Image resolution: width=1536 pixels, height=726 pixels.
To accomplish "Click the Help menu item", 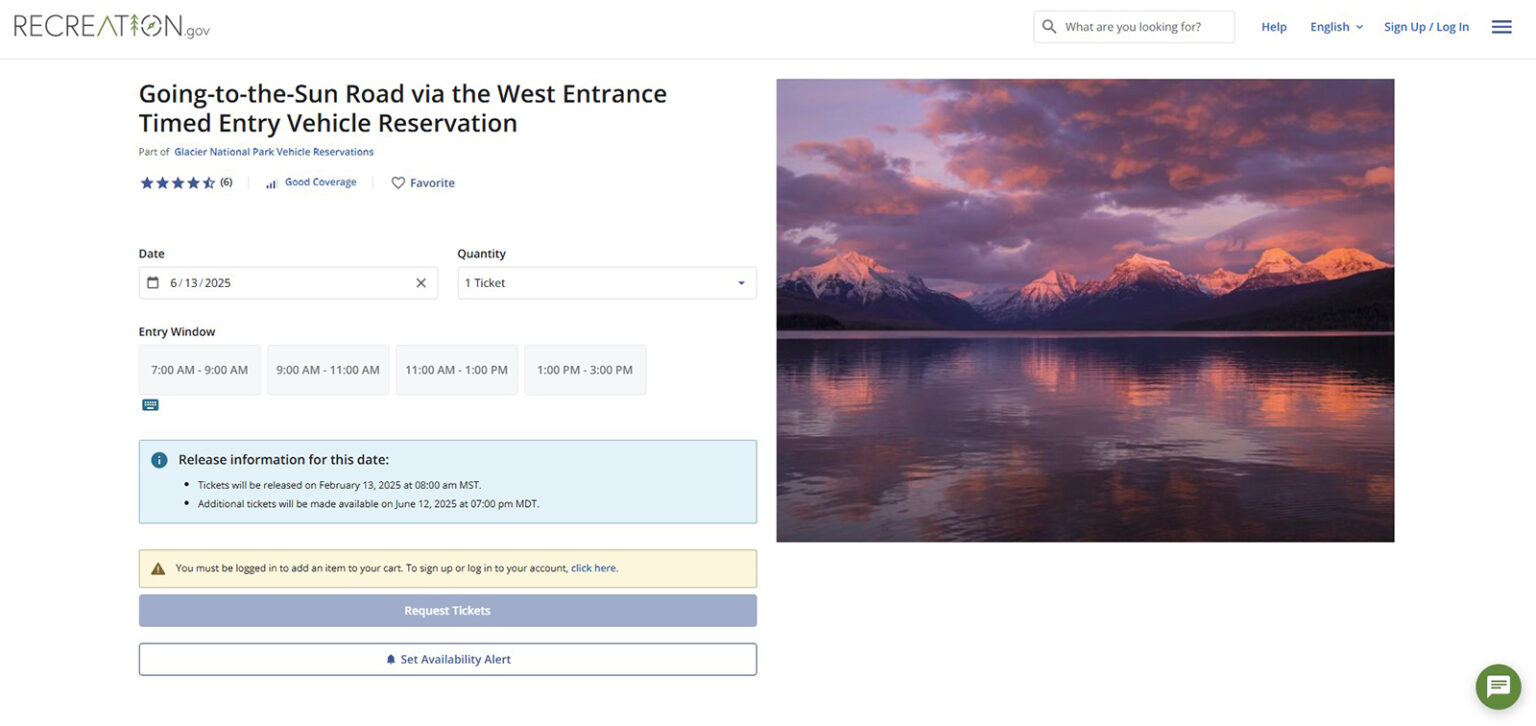I will (1273, 26).
